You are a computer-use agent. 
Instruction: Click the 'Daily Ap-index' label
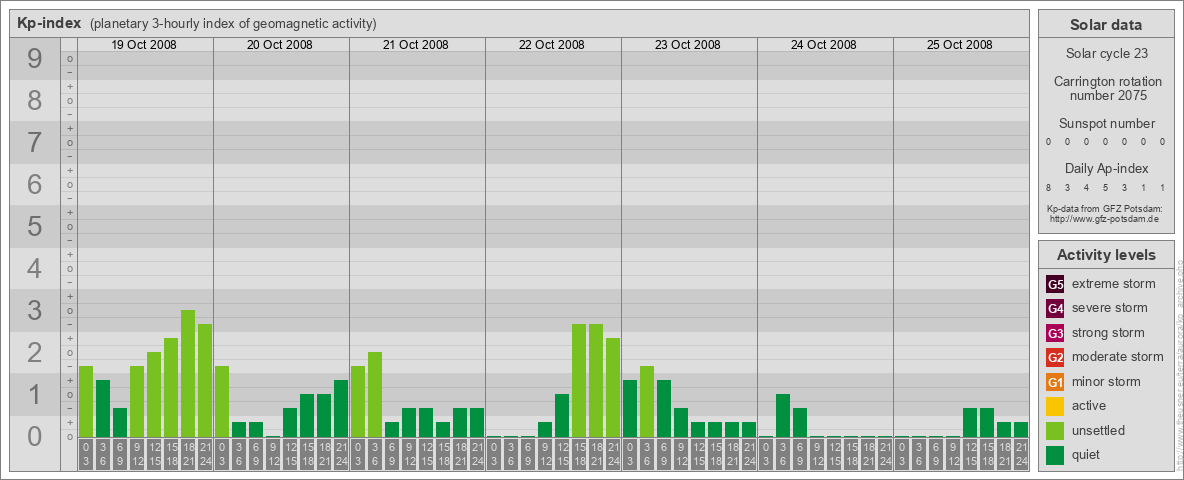click(1107, 168)
